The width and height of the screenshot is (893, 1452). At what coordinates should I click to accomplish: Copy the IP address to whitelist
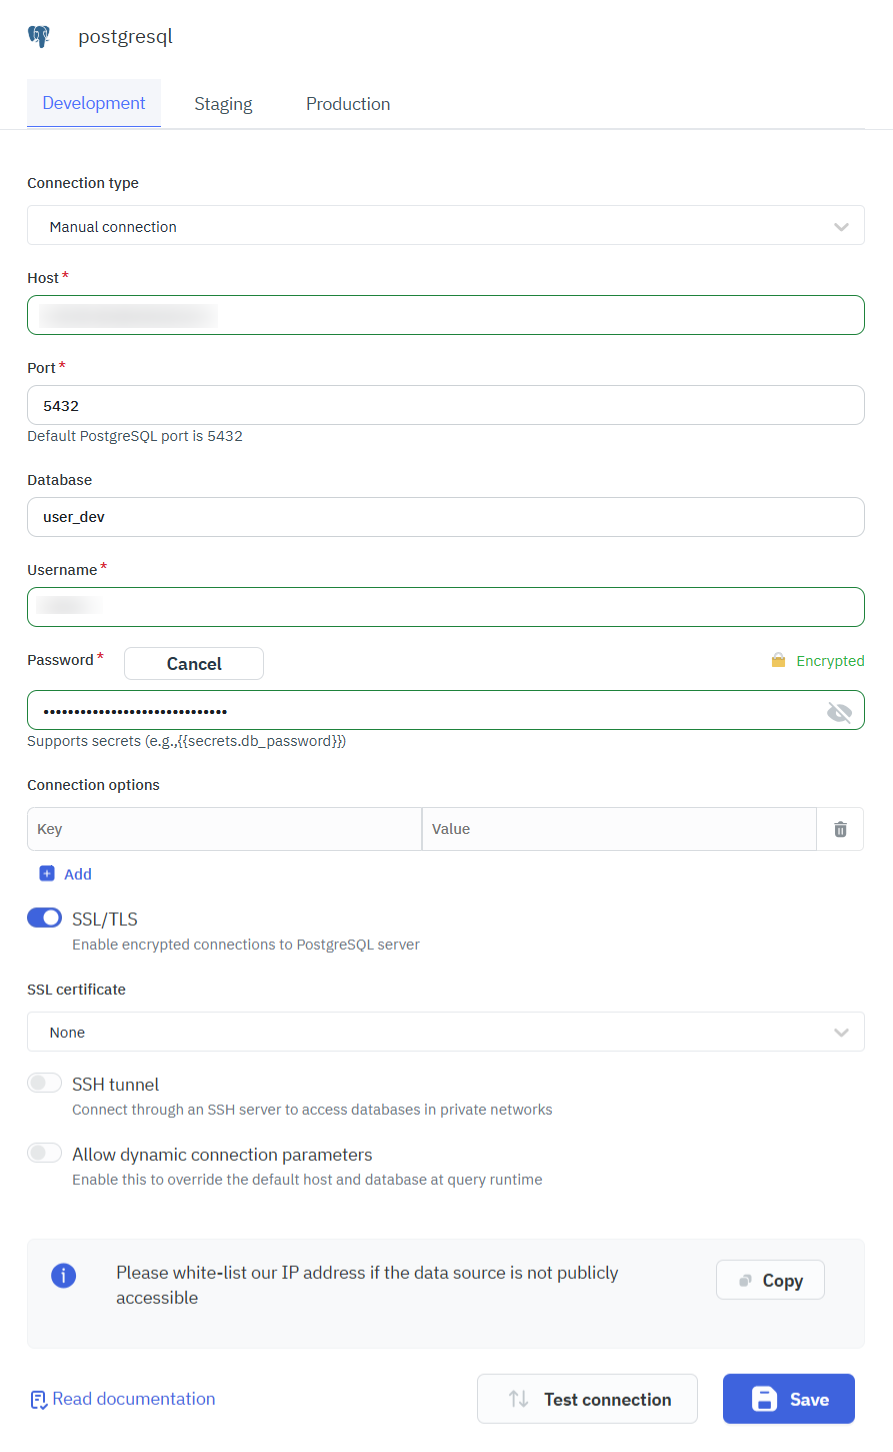[770, 1280]
